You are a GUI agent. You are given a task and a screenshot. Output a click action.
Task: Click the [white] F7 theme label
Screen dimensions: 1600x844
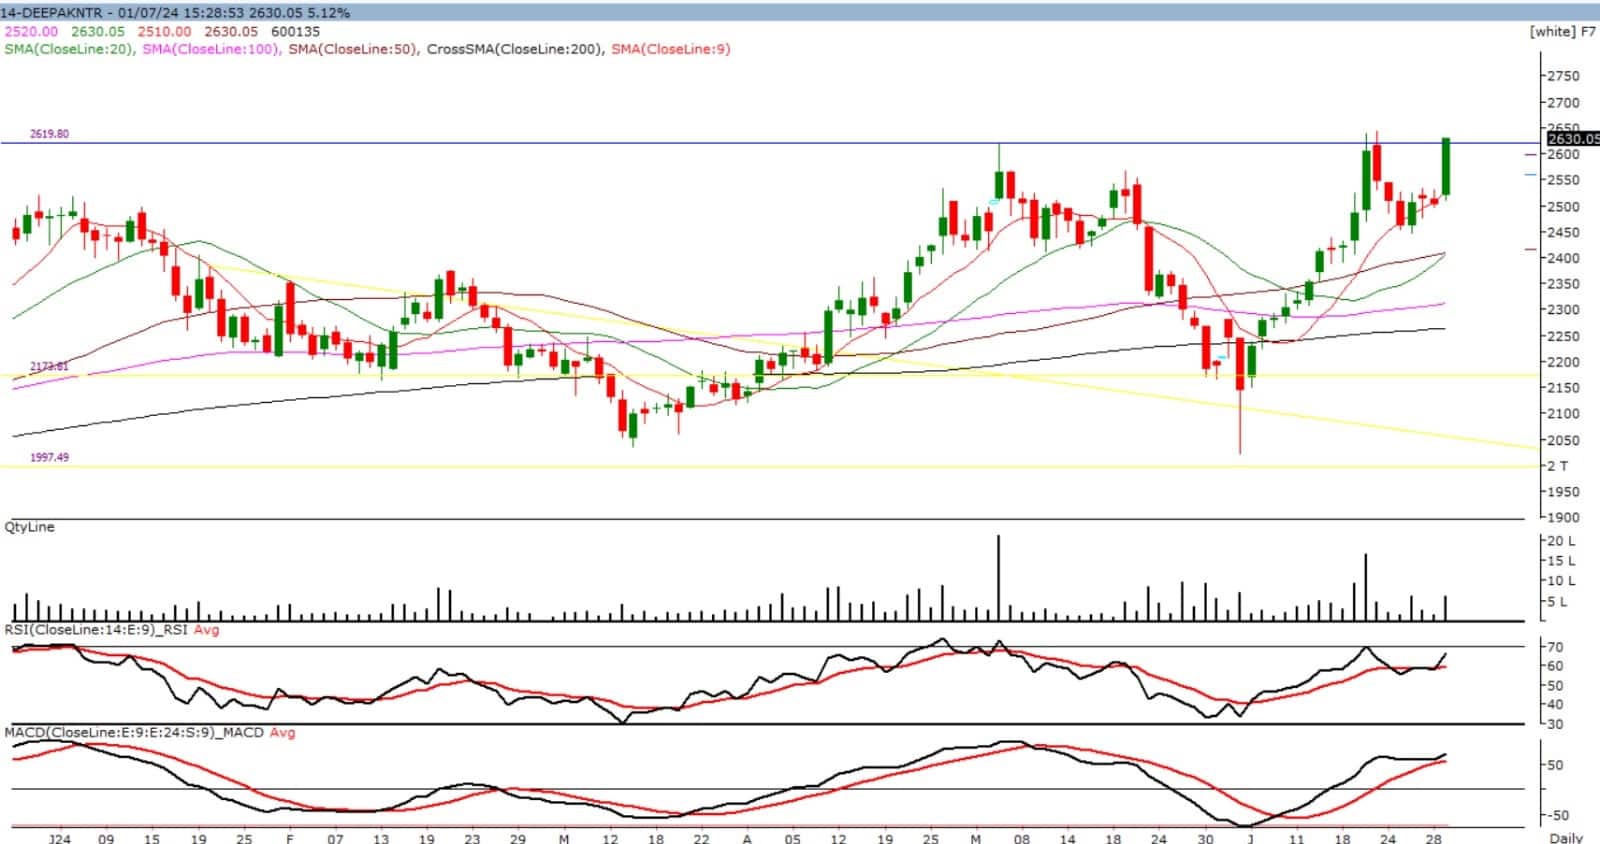(1562, 31)
